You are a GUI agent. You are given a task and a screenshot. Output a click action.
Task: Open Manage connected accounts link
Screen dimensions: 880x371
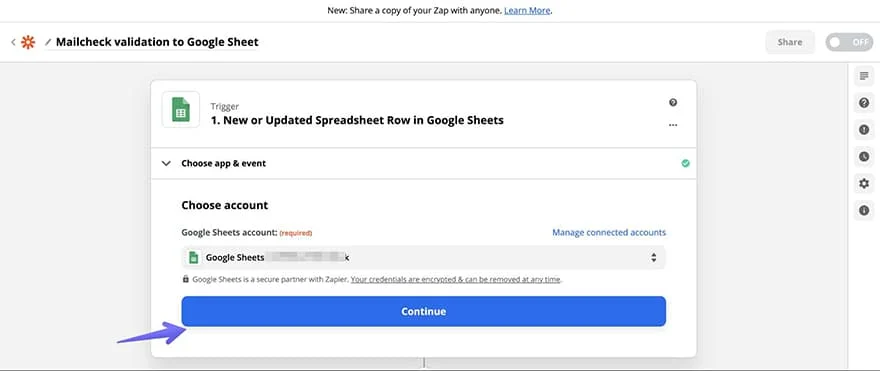point(609,232)
